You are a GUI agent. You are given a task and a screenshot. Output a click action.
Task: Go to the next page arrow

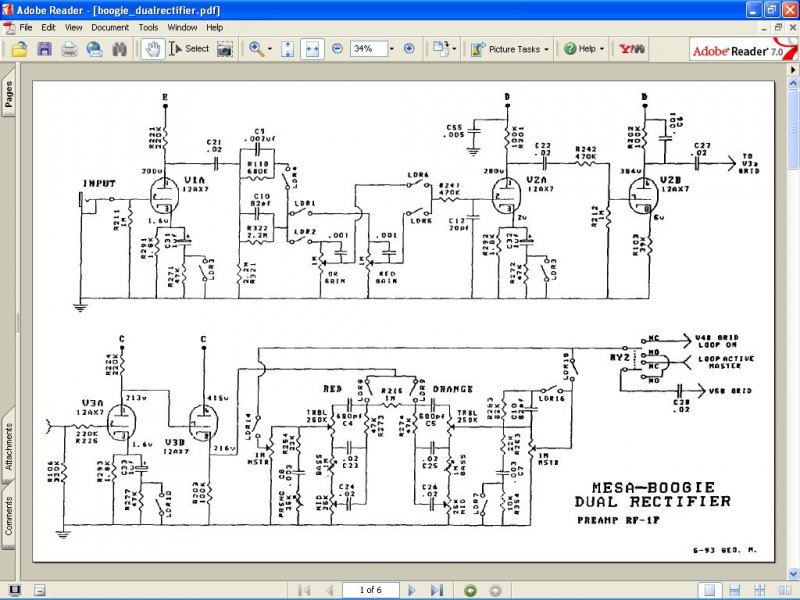(412, 590)
